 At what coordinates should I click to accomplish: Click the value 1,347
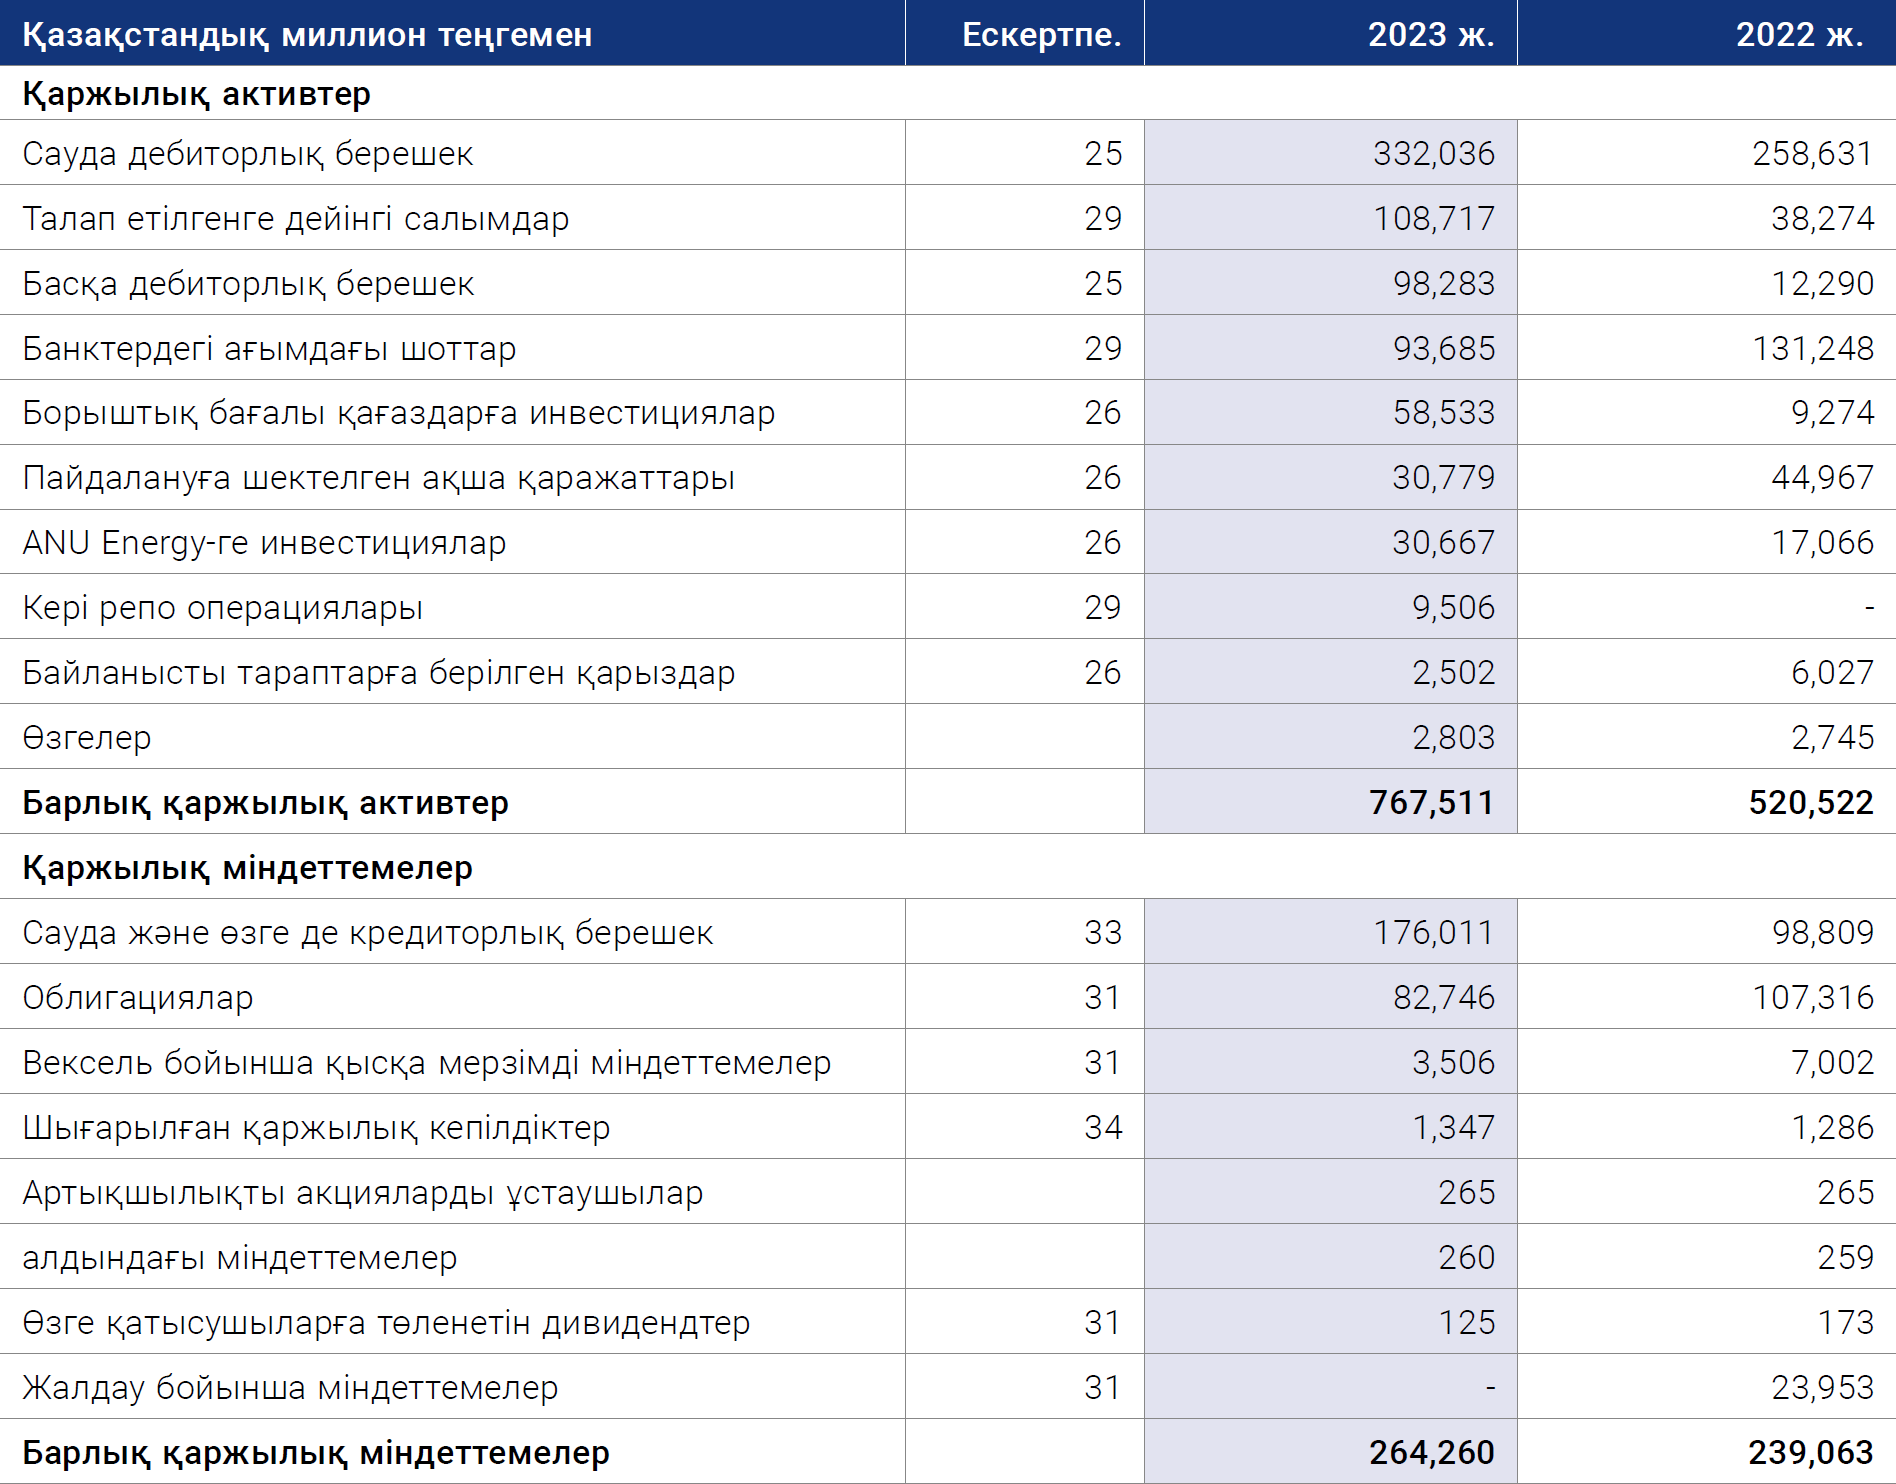[1453, 1128]
